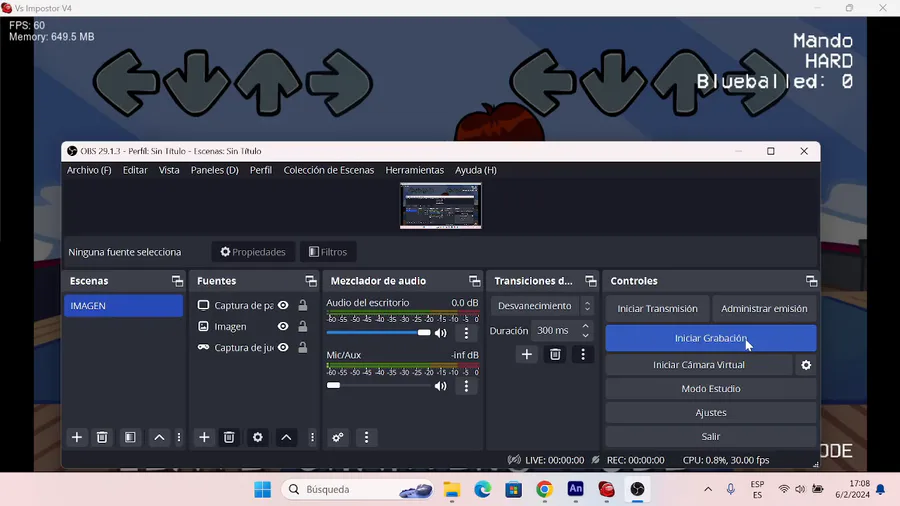Screen dimensions: 900x506
Task: Click the 300 ms duration field
Action: click(556, 330)
